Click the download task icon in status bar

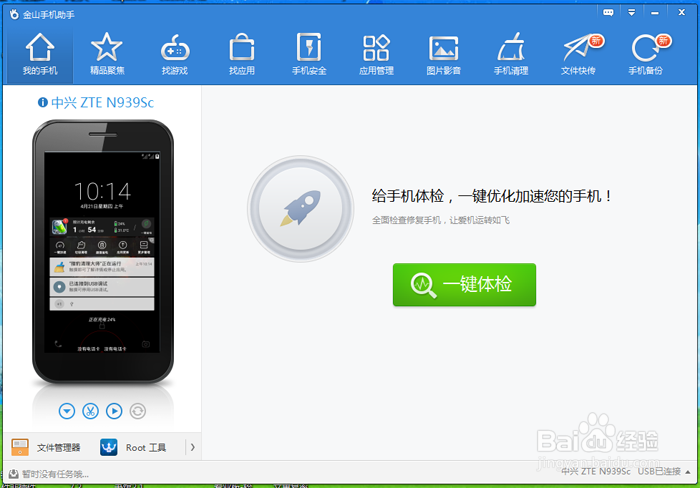point(14,474)
